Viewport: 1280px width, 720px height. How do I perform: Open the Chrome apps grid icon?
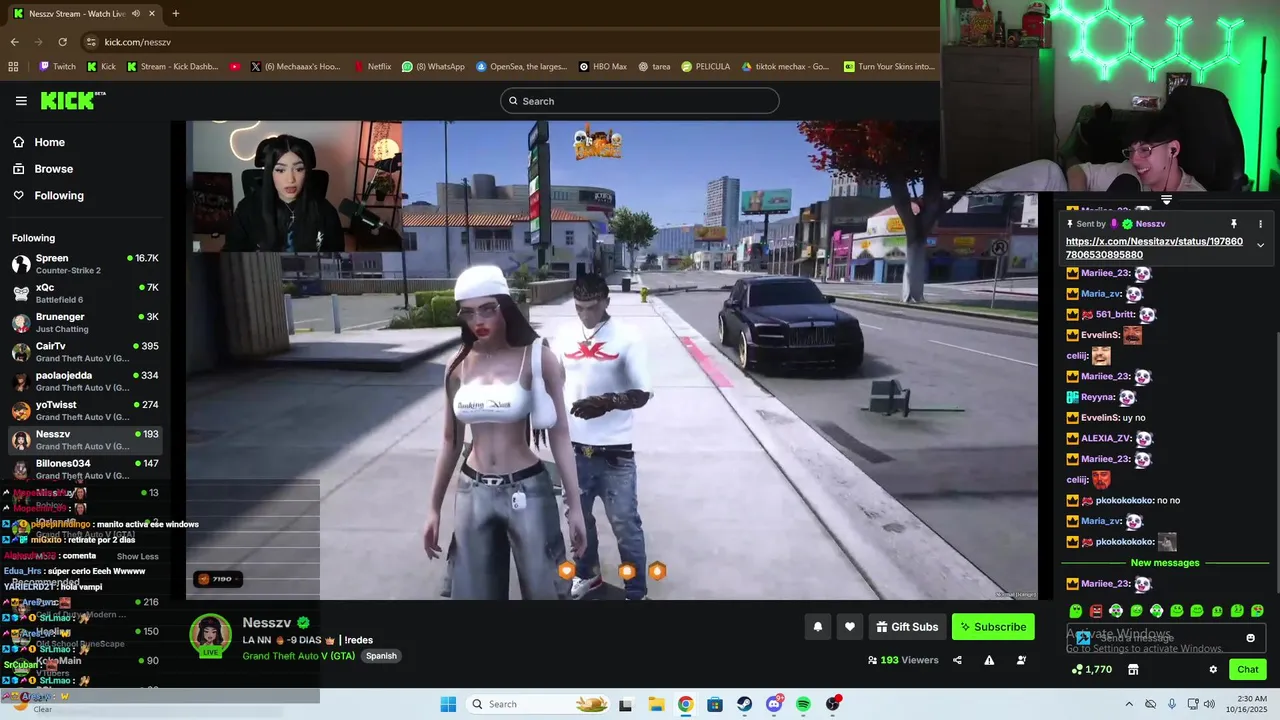13,67
